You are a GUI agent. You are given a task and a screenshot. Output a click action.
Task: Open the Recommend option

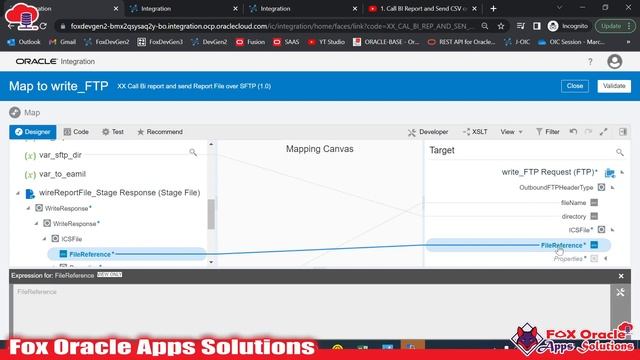pos(160,132)
